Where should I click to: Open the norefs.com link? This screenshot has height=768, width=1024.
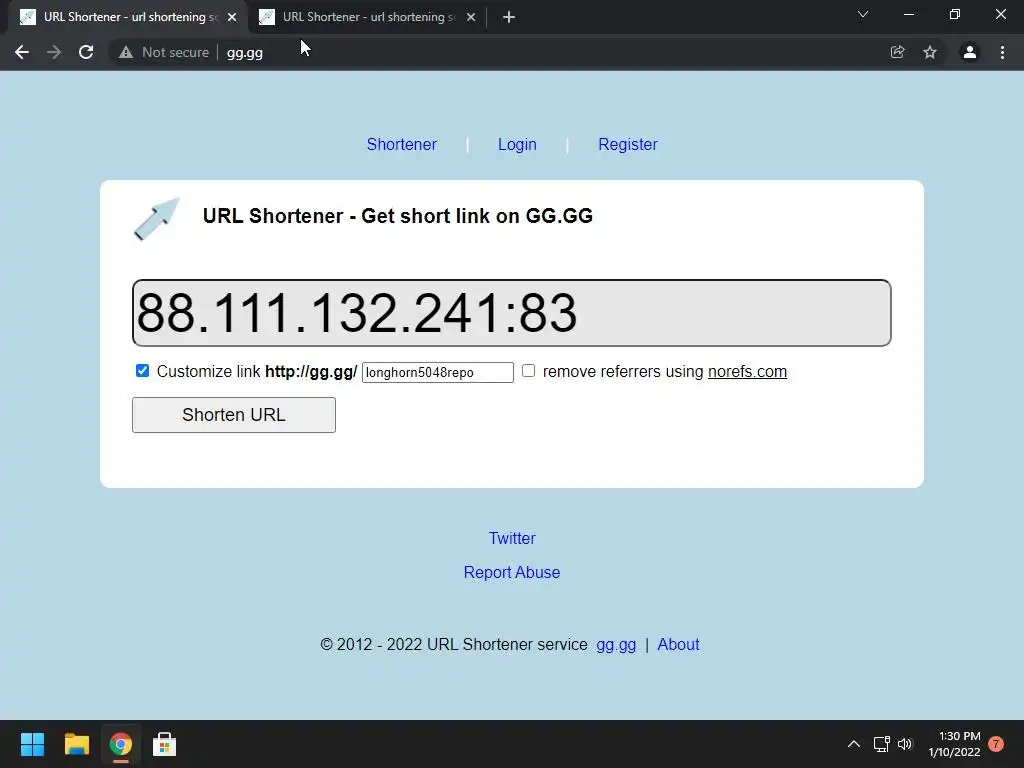coord(747,372)
